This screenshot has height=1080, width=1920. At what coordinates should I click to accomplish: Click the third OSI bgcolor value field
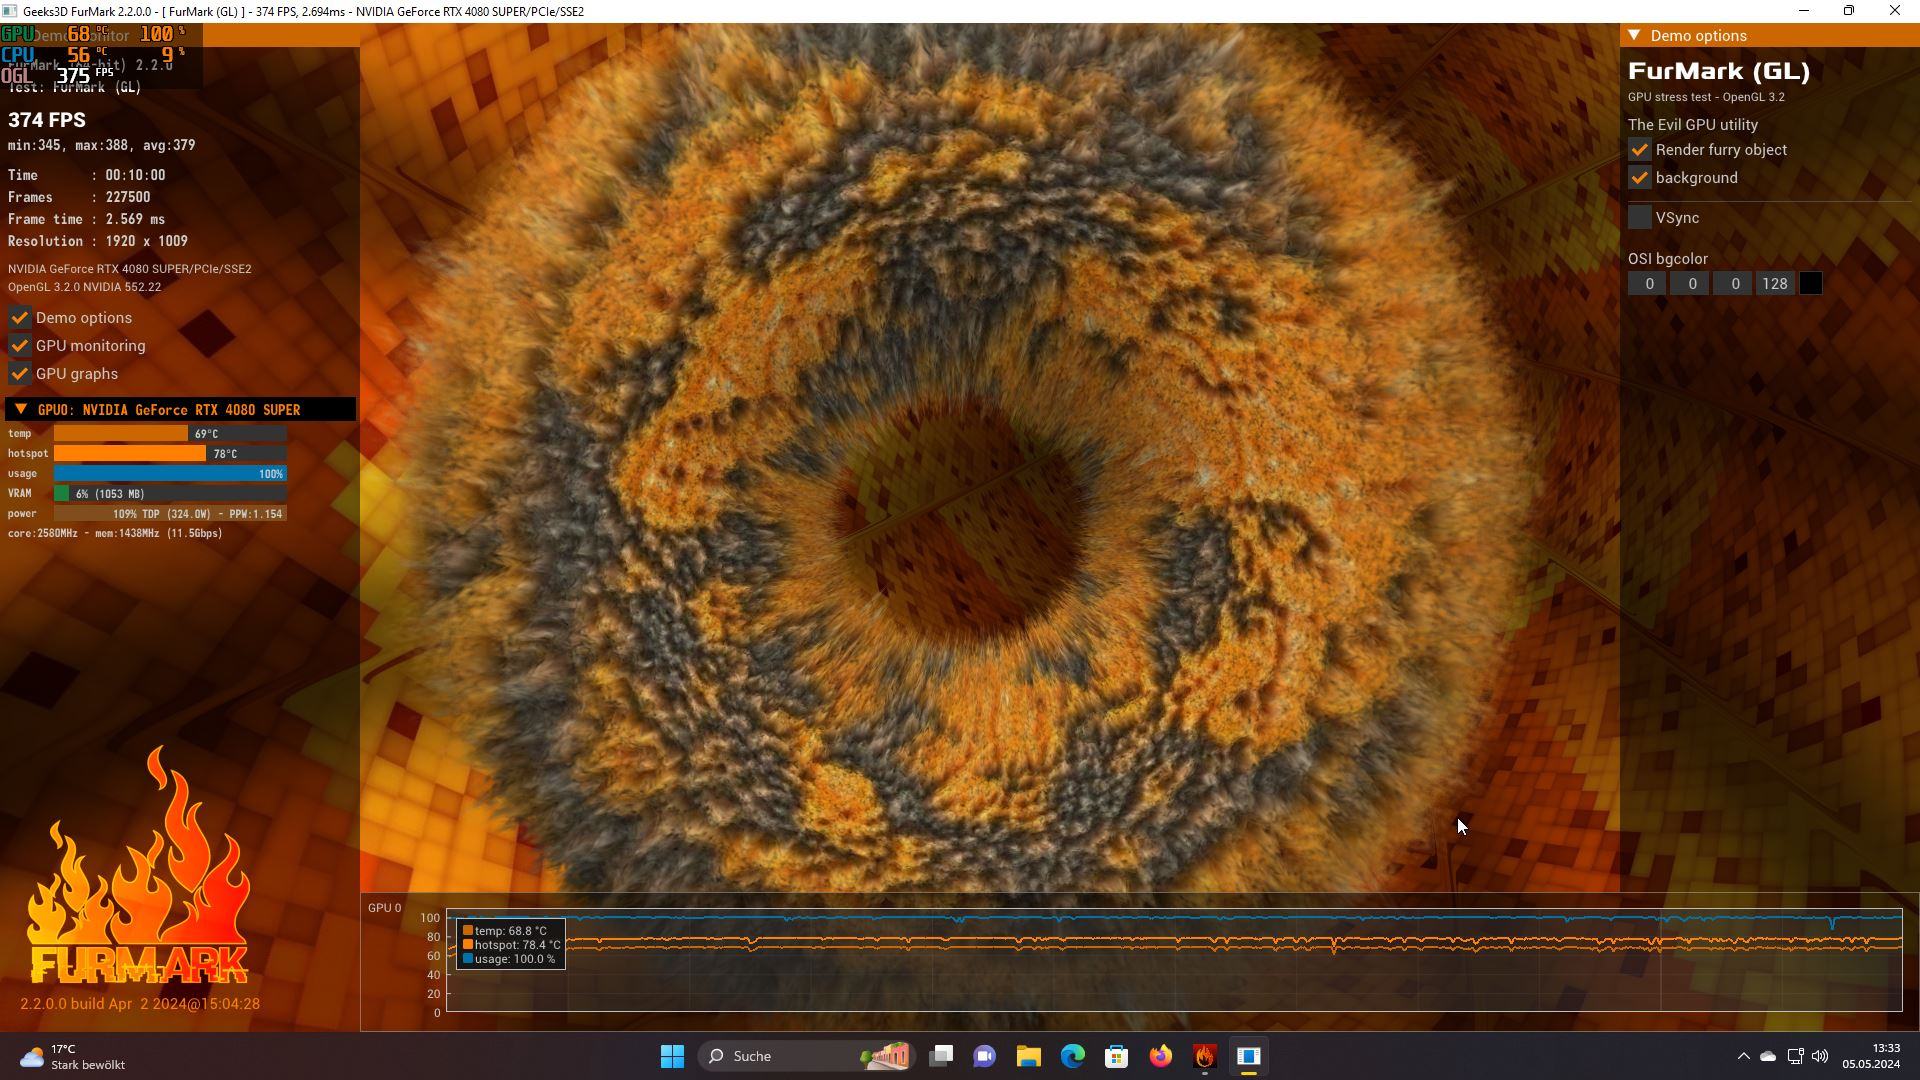[x=1734, y=284]
